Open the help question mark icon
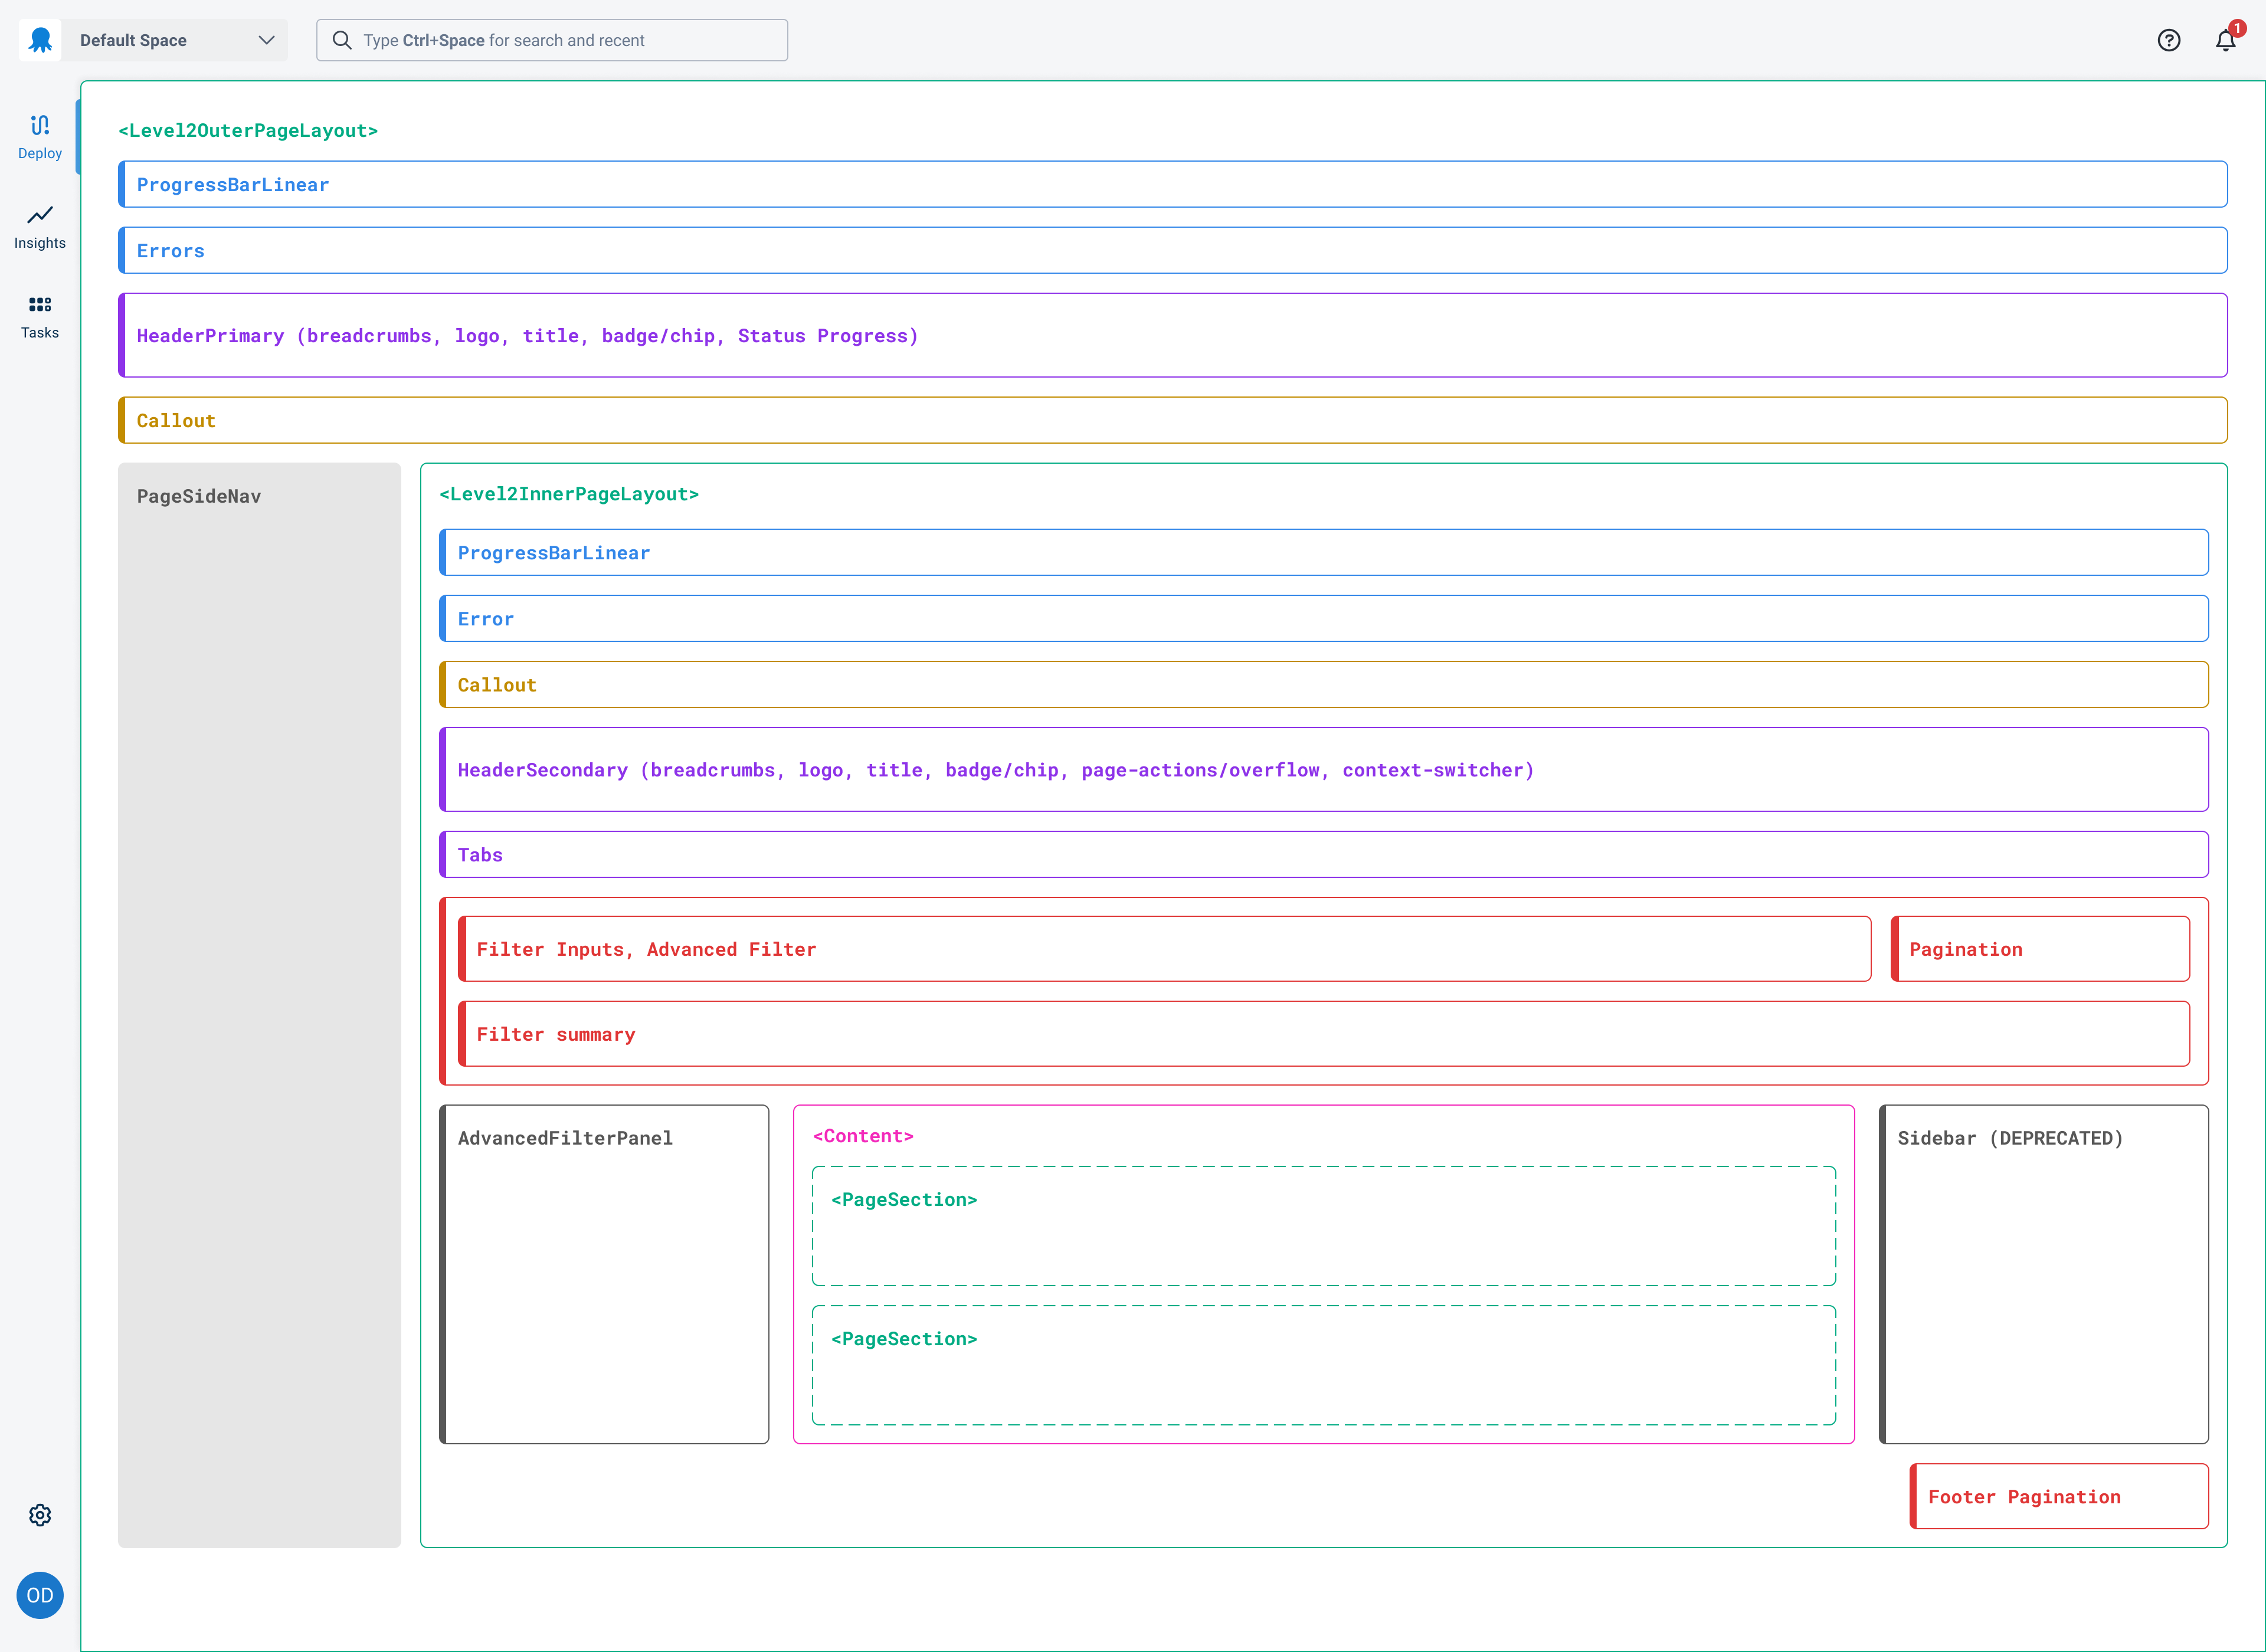Viewport: 2266px width, 1652px height. pyautogui.click(x=2169, y=40)
